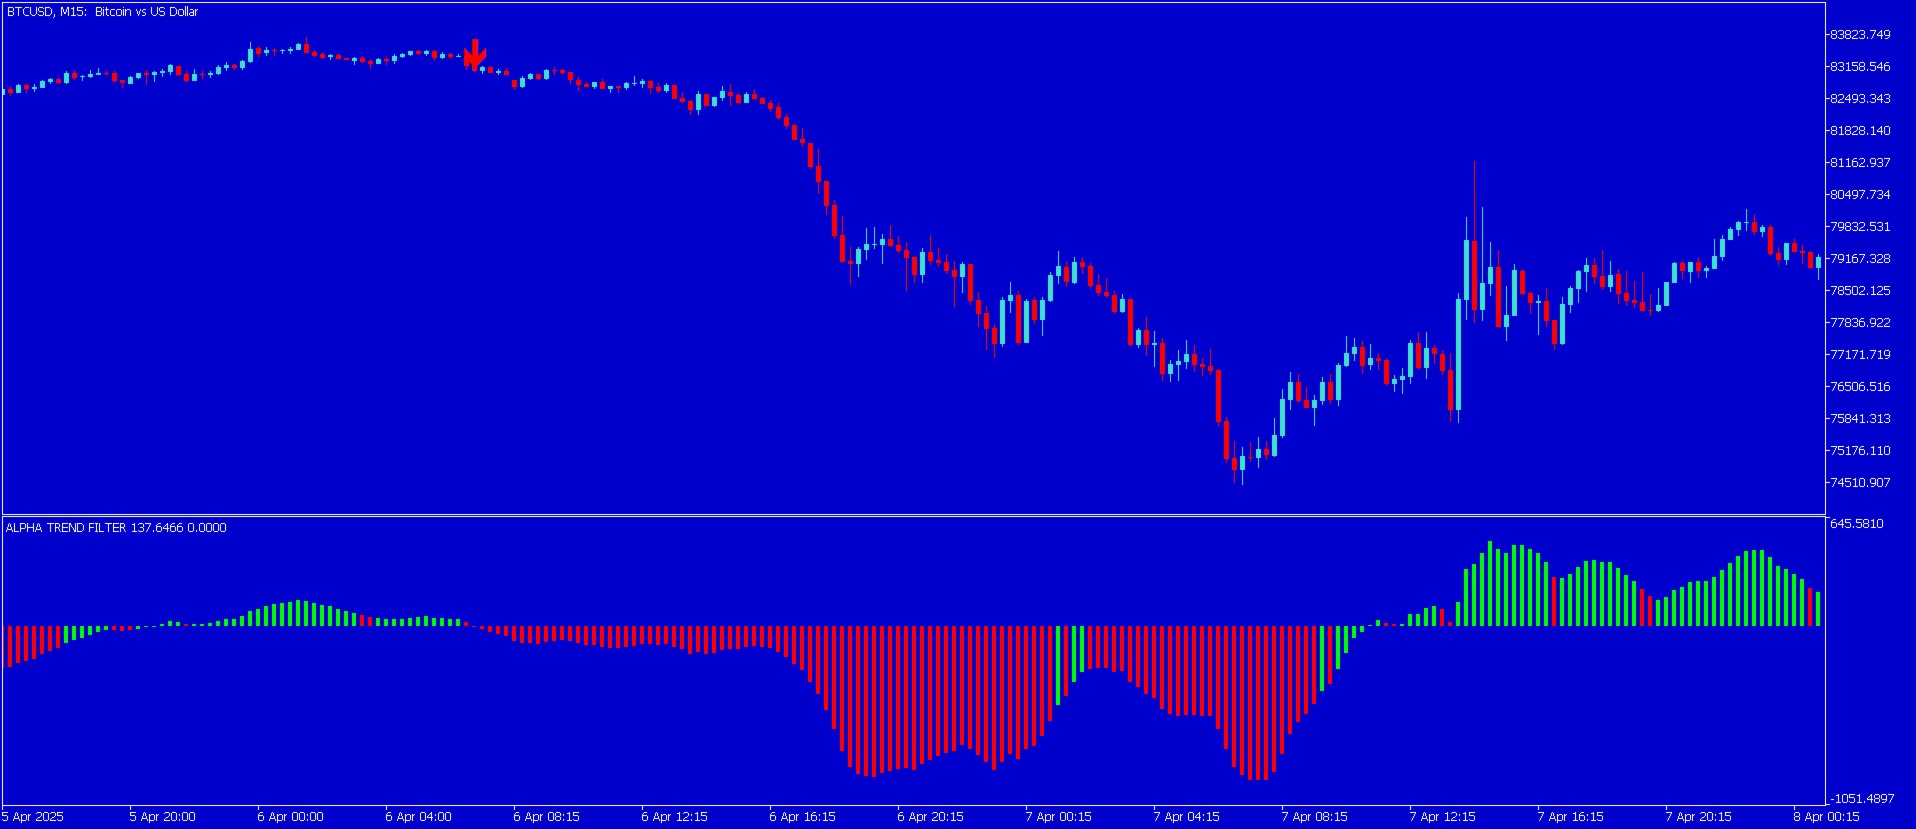1916x829 pixels.
Task: Click the 7 Apr 20:15 time label
Action: pyautogui.click(x=1699, y=817)
